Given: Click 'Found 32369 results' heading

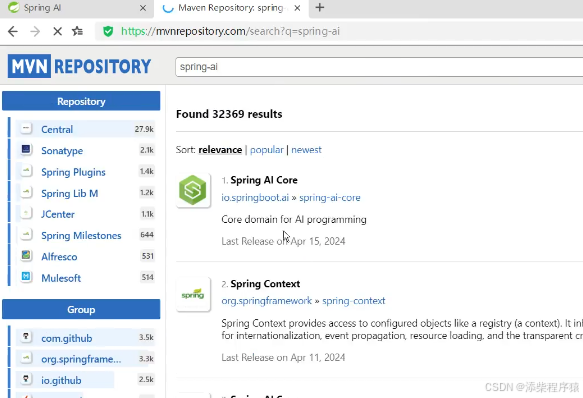Looking at the screenshot, I should (x=229, y=114).
